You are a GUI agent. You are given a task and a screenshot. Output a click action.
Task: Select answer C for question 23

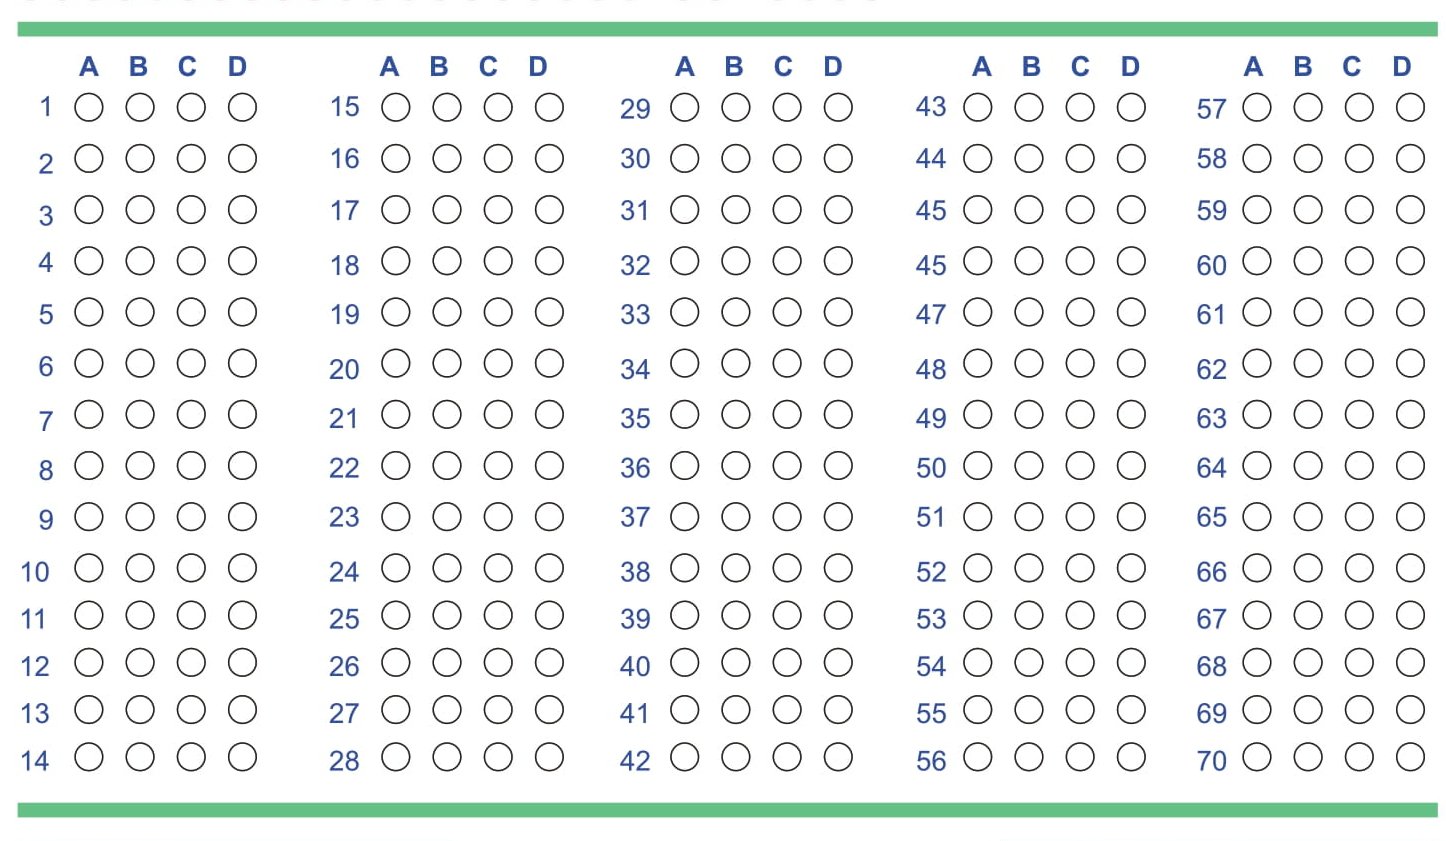point(498,516)
